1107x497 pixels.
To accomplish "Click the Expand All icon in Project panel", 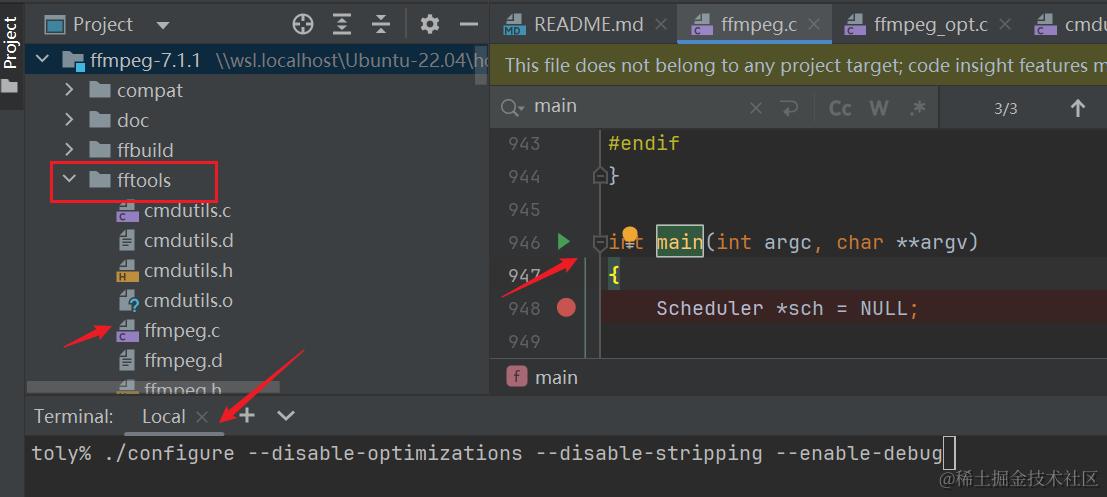I will pos(342,24).
